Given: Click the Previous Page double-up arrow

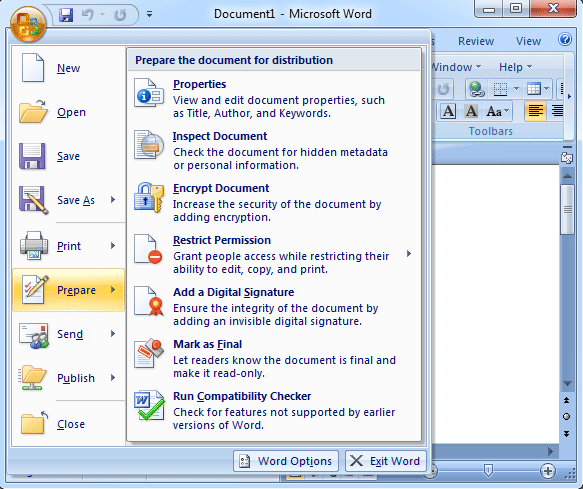Looking at the screenshot, I should point(566,400).
